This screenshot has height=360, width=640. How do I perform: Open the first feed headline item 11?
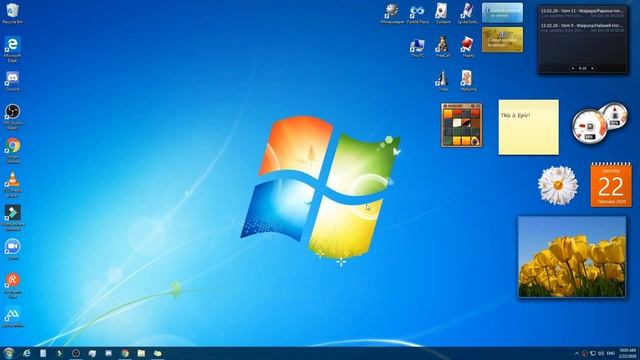[x=582, y=11]
